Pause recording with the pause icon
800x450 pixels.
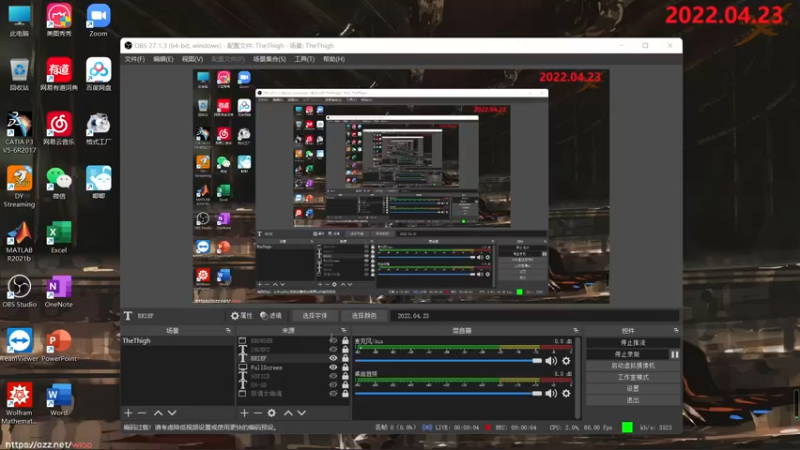click(674, 354)
